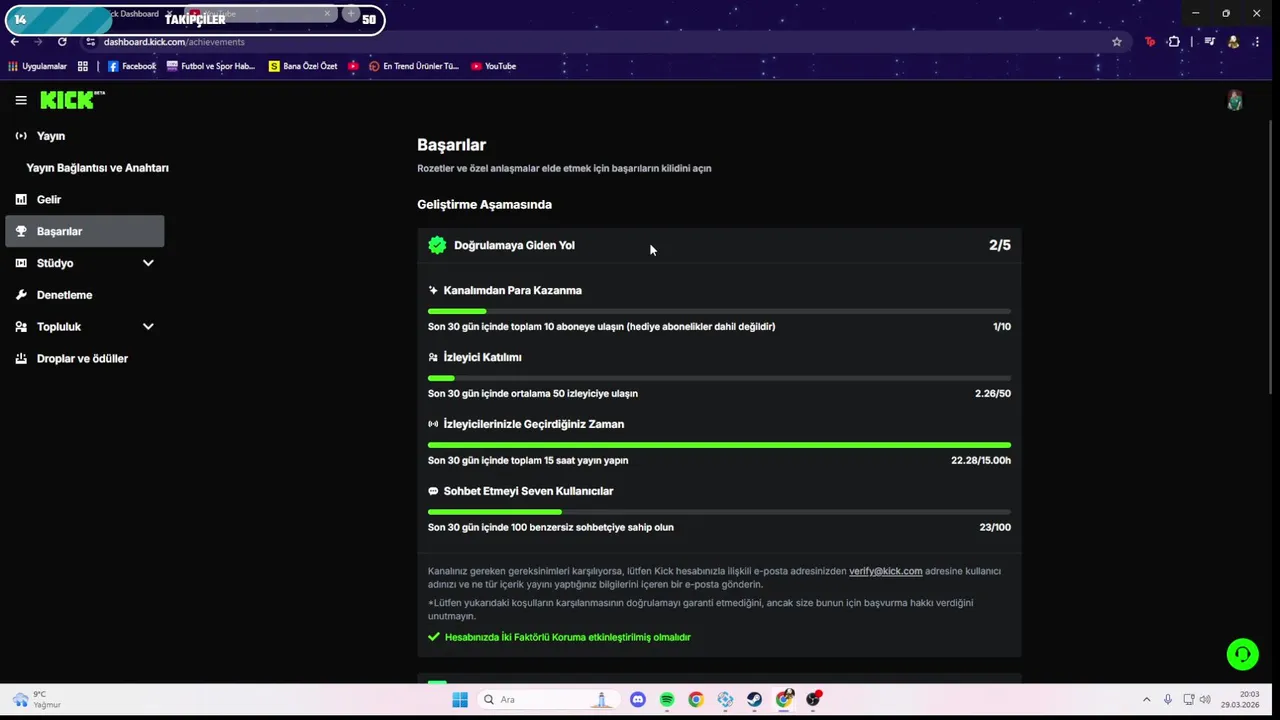Click the İki Faktörlü Koruma requirement text
The width and height of the screenshot is (1280, 720).
pos(568,637)
